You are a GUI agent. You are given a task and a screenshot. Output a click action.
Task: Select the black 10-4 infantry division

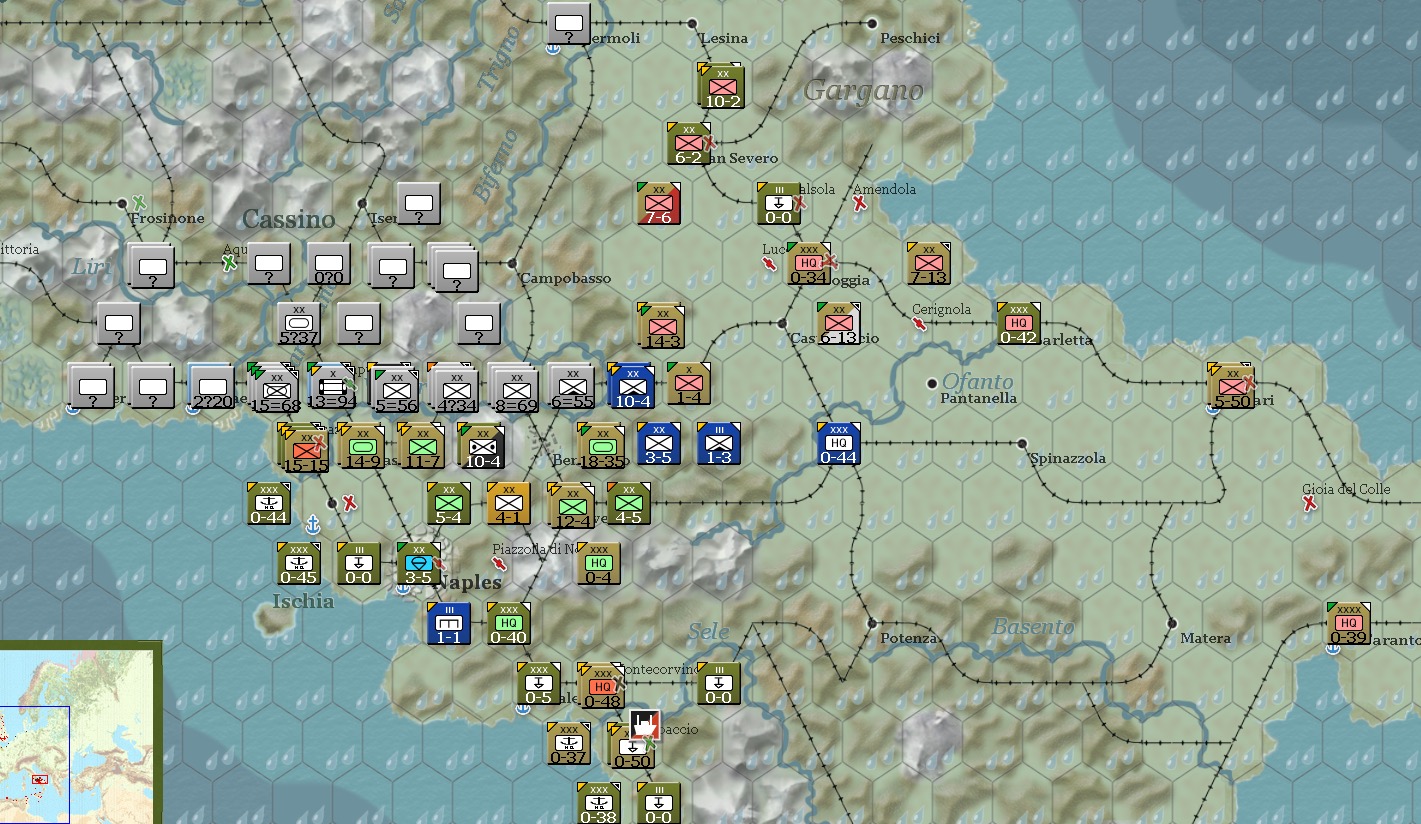tap(481, 446)
